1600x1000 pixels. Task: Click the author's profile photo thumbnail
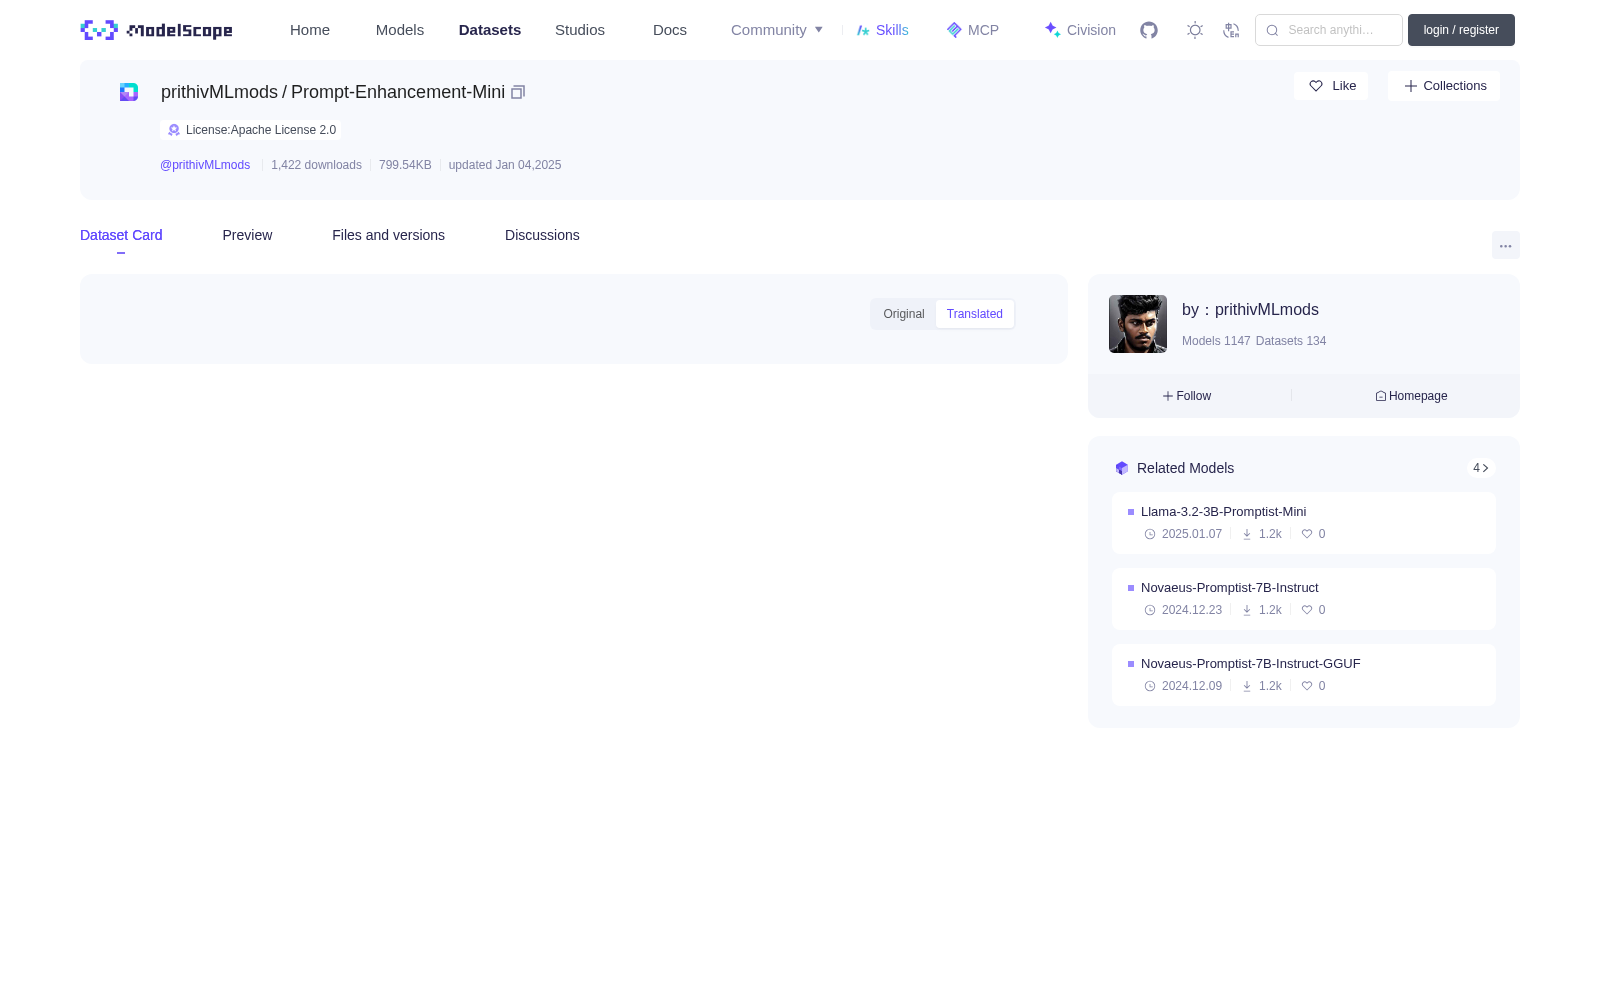1138,324
